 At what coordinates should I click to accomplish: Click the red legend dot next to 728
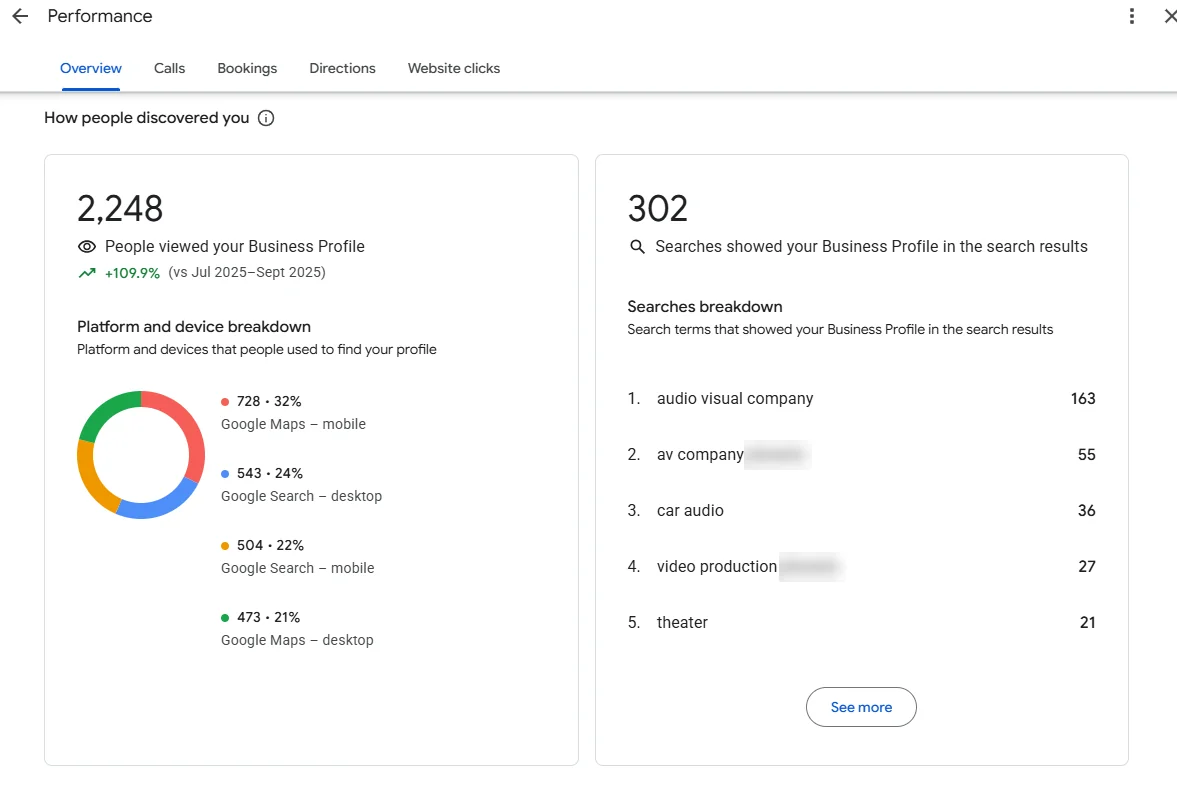click(x=224, y=402)
